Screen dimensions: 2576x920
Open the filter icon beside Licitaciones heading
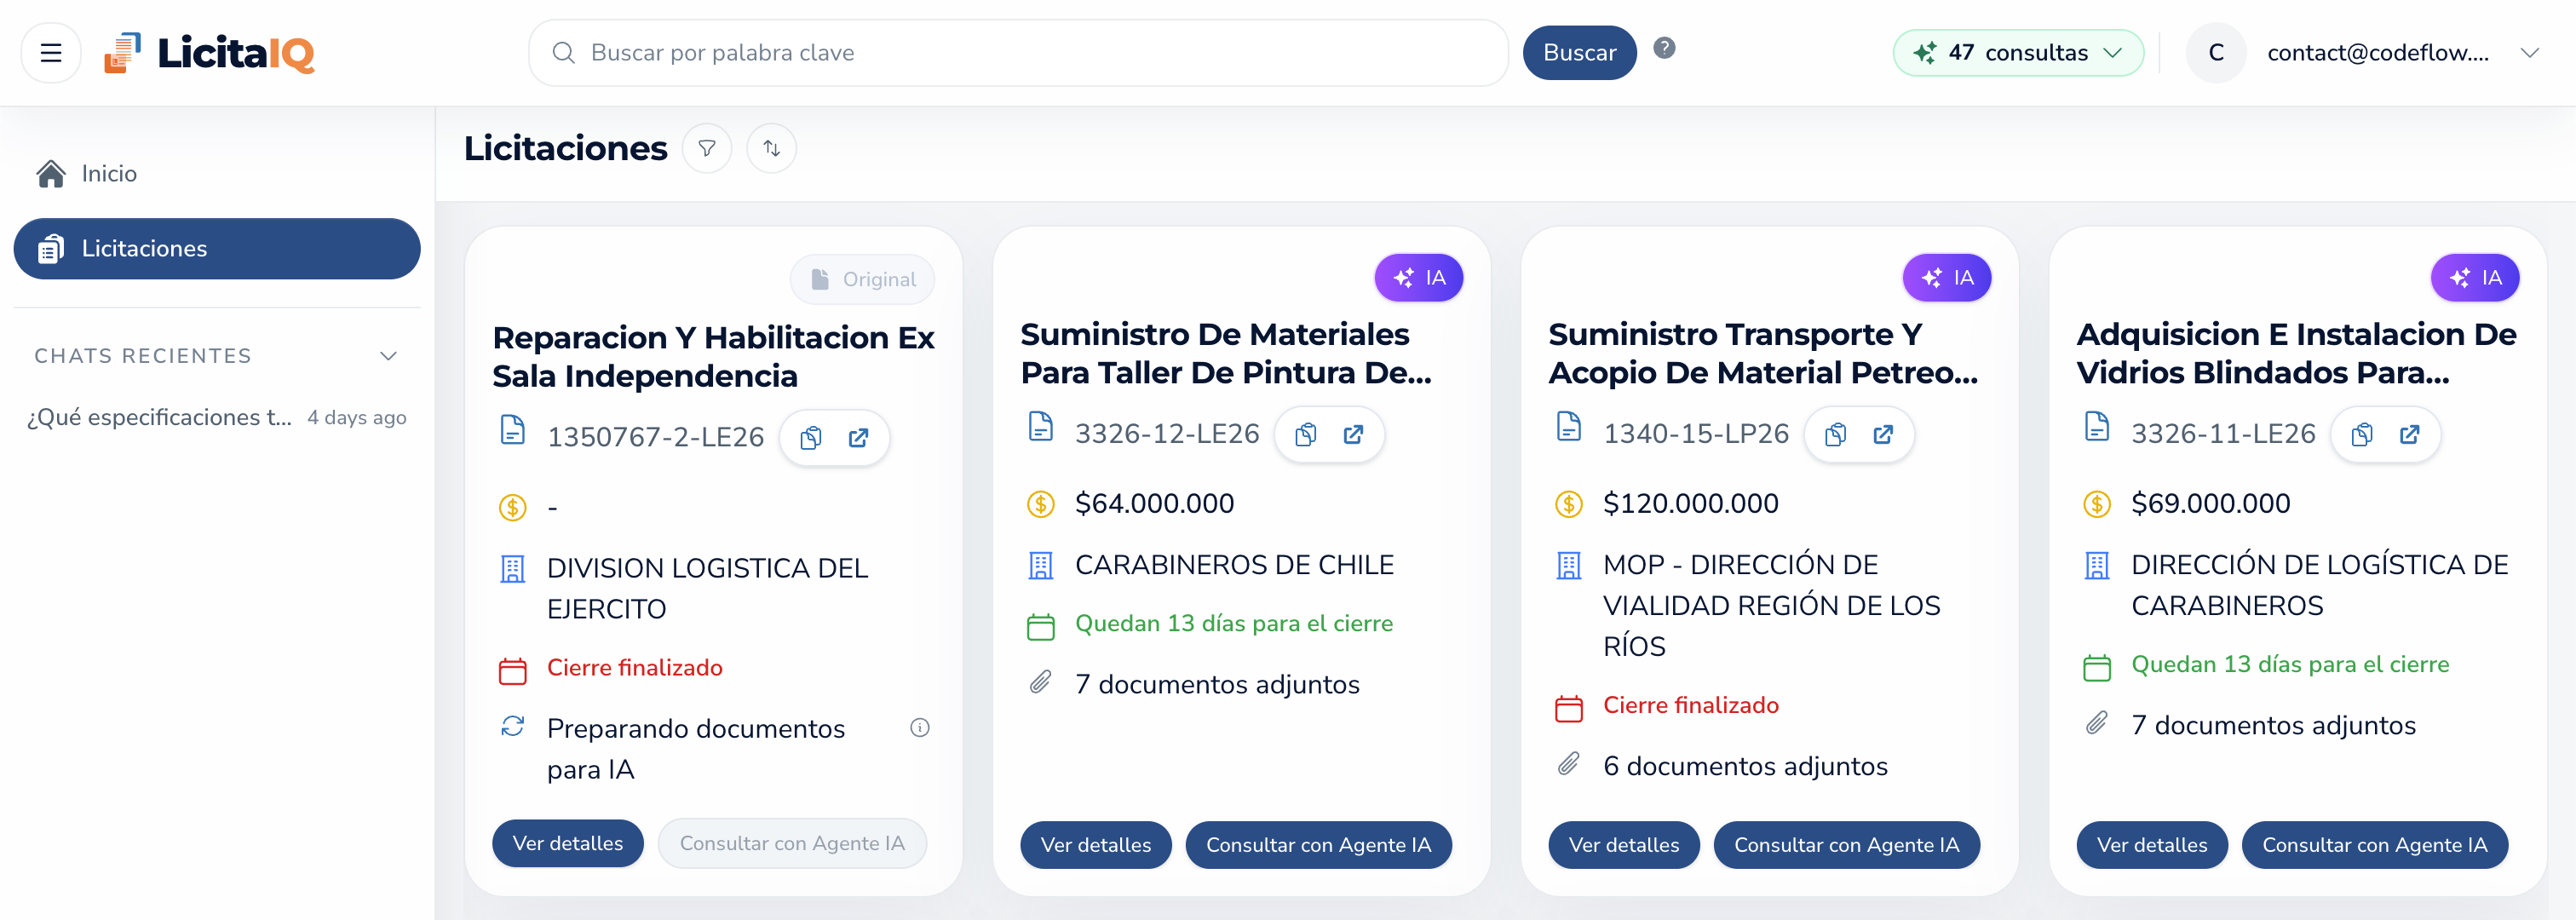point(707,148)
